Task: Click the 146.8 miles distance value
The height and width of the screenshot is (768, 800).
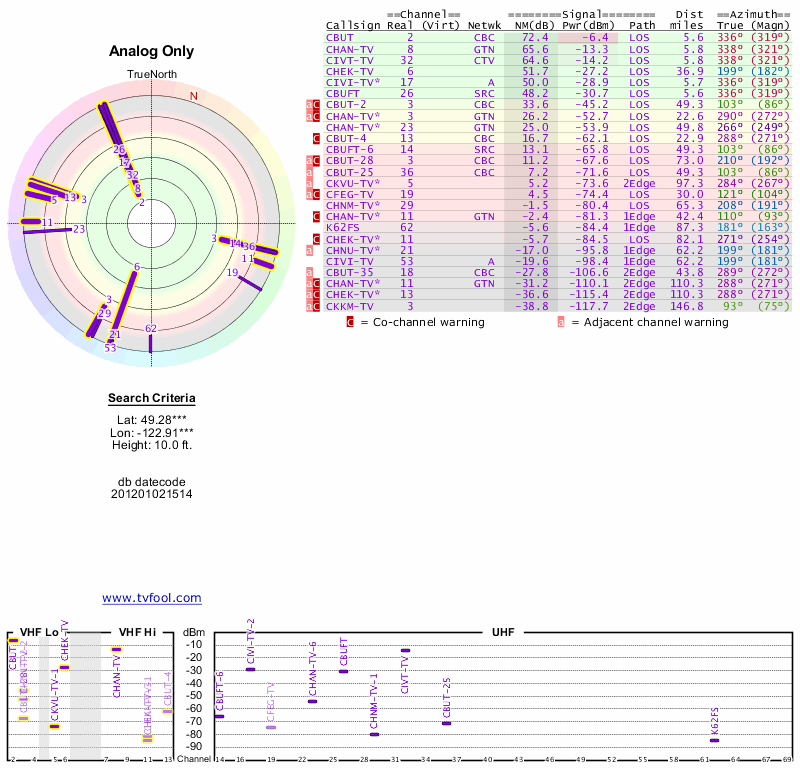Action: point(687,306)
